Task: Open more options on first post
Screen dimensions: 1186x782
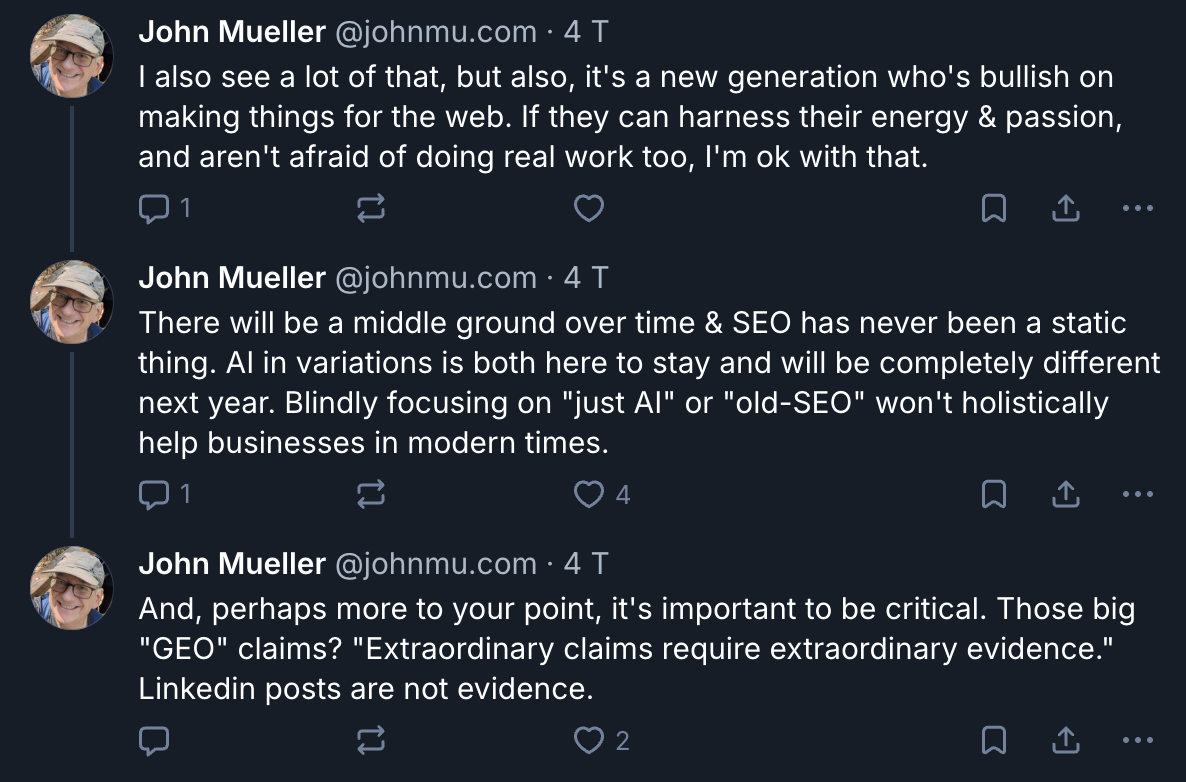Action: [x=1138, y=208]
